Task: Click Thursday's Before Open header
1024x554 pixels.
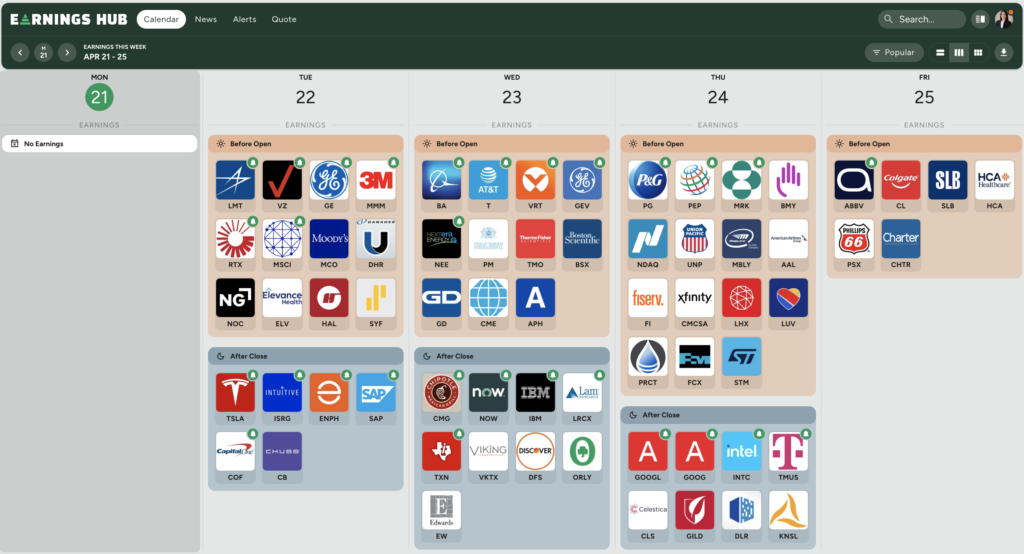Action: coord(718,144)
